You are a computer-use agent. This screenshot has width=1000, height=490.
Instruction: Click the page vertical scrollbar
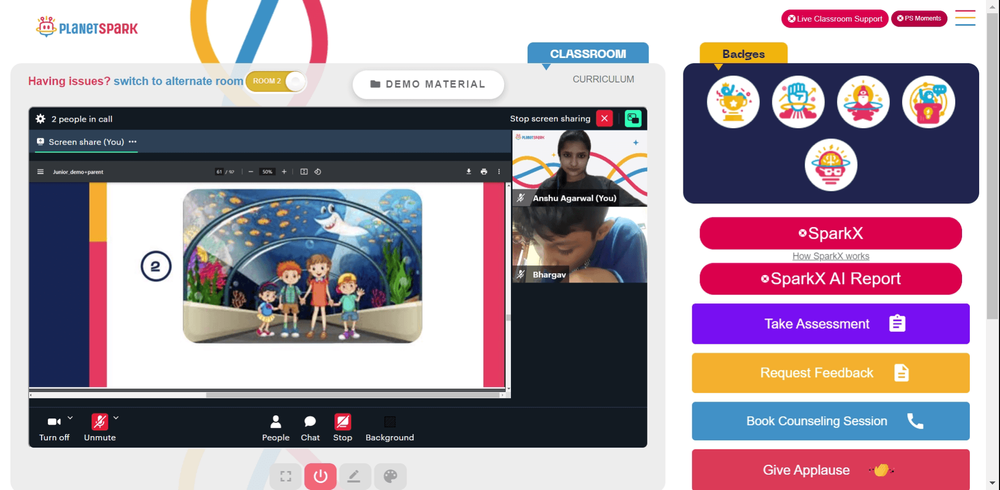pos(992,166)
